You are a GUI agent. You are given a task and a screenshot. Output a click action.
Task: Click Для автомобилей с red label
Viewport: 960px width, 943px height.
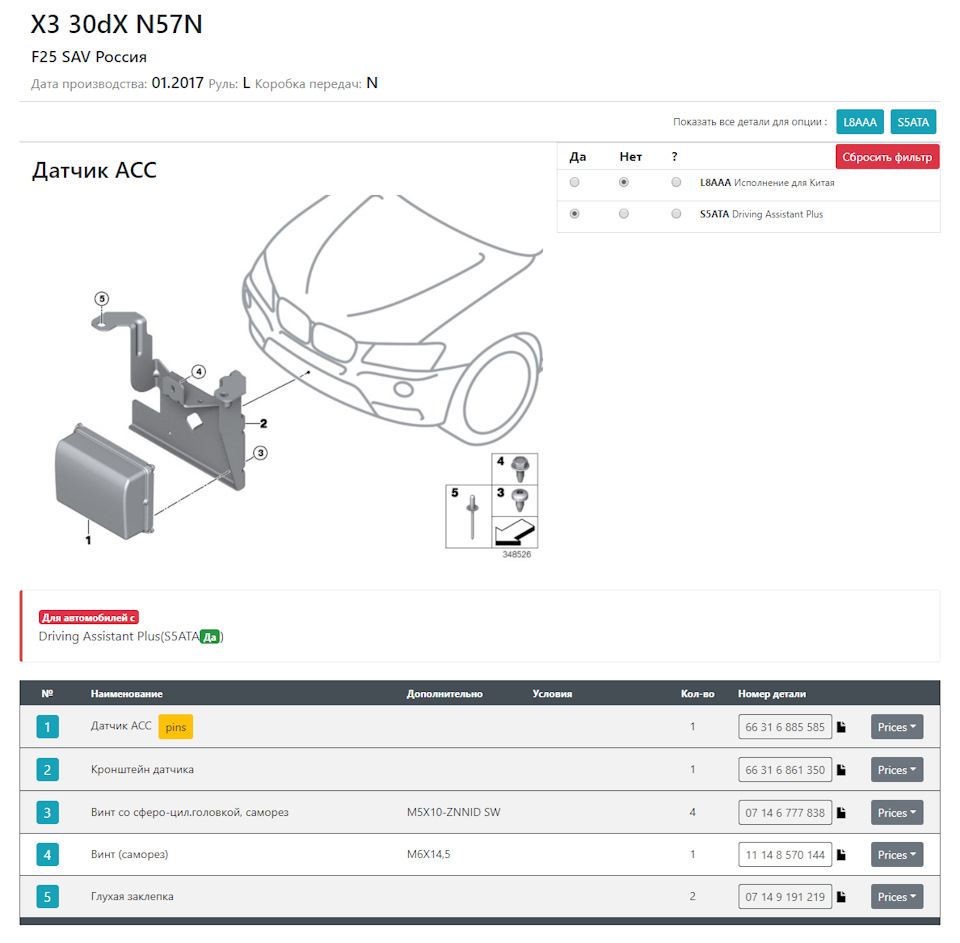[x=89, y=617]
